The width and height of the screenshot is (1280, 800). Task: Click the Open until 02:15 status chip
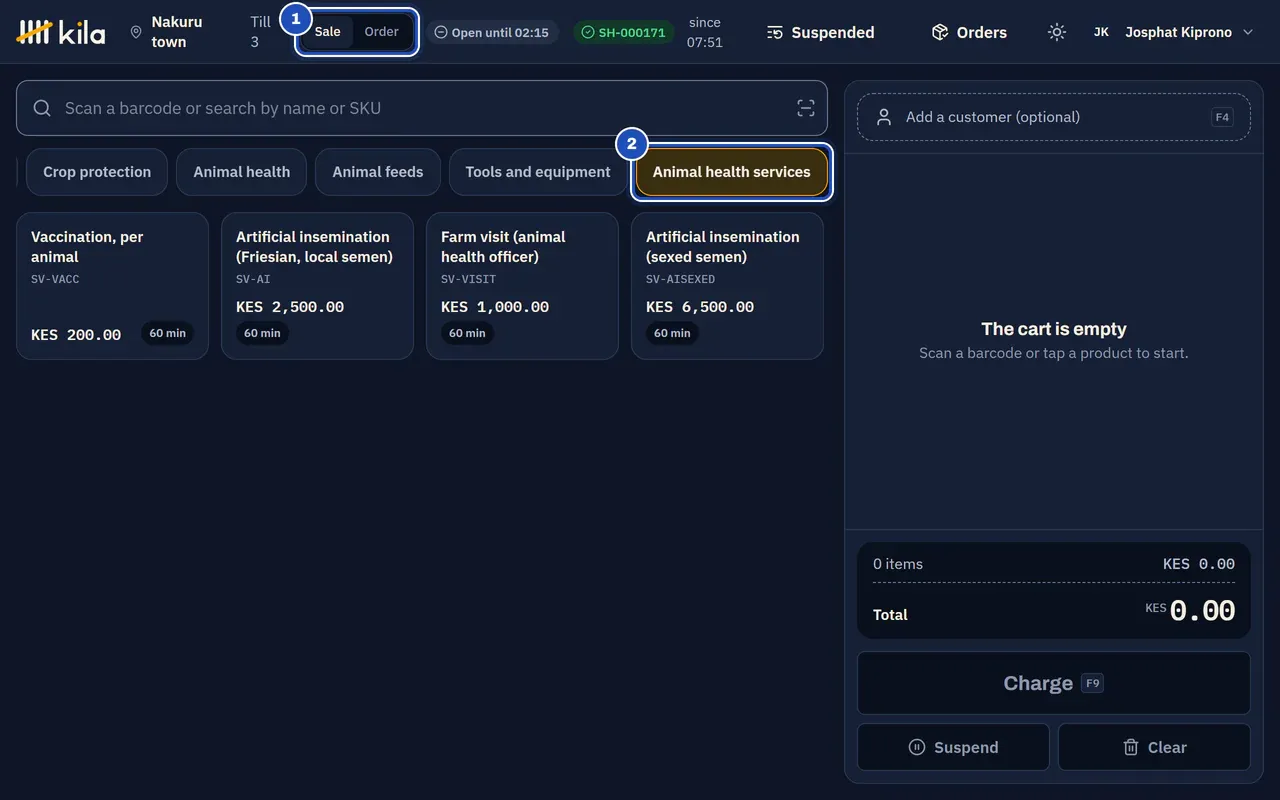[x=492, y=32]
